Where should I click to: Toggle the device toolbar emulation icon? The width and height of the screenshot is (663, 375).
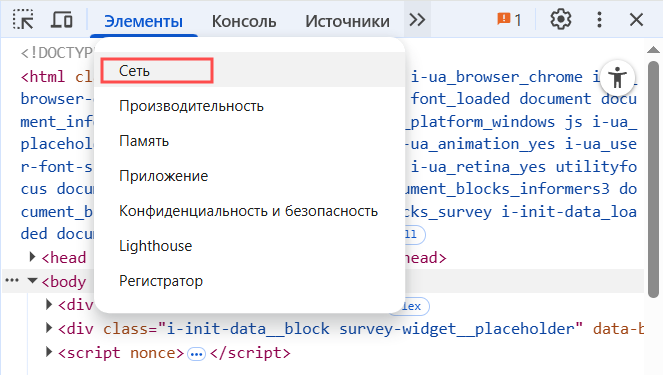(x=62, y=19)
